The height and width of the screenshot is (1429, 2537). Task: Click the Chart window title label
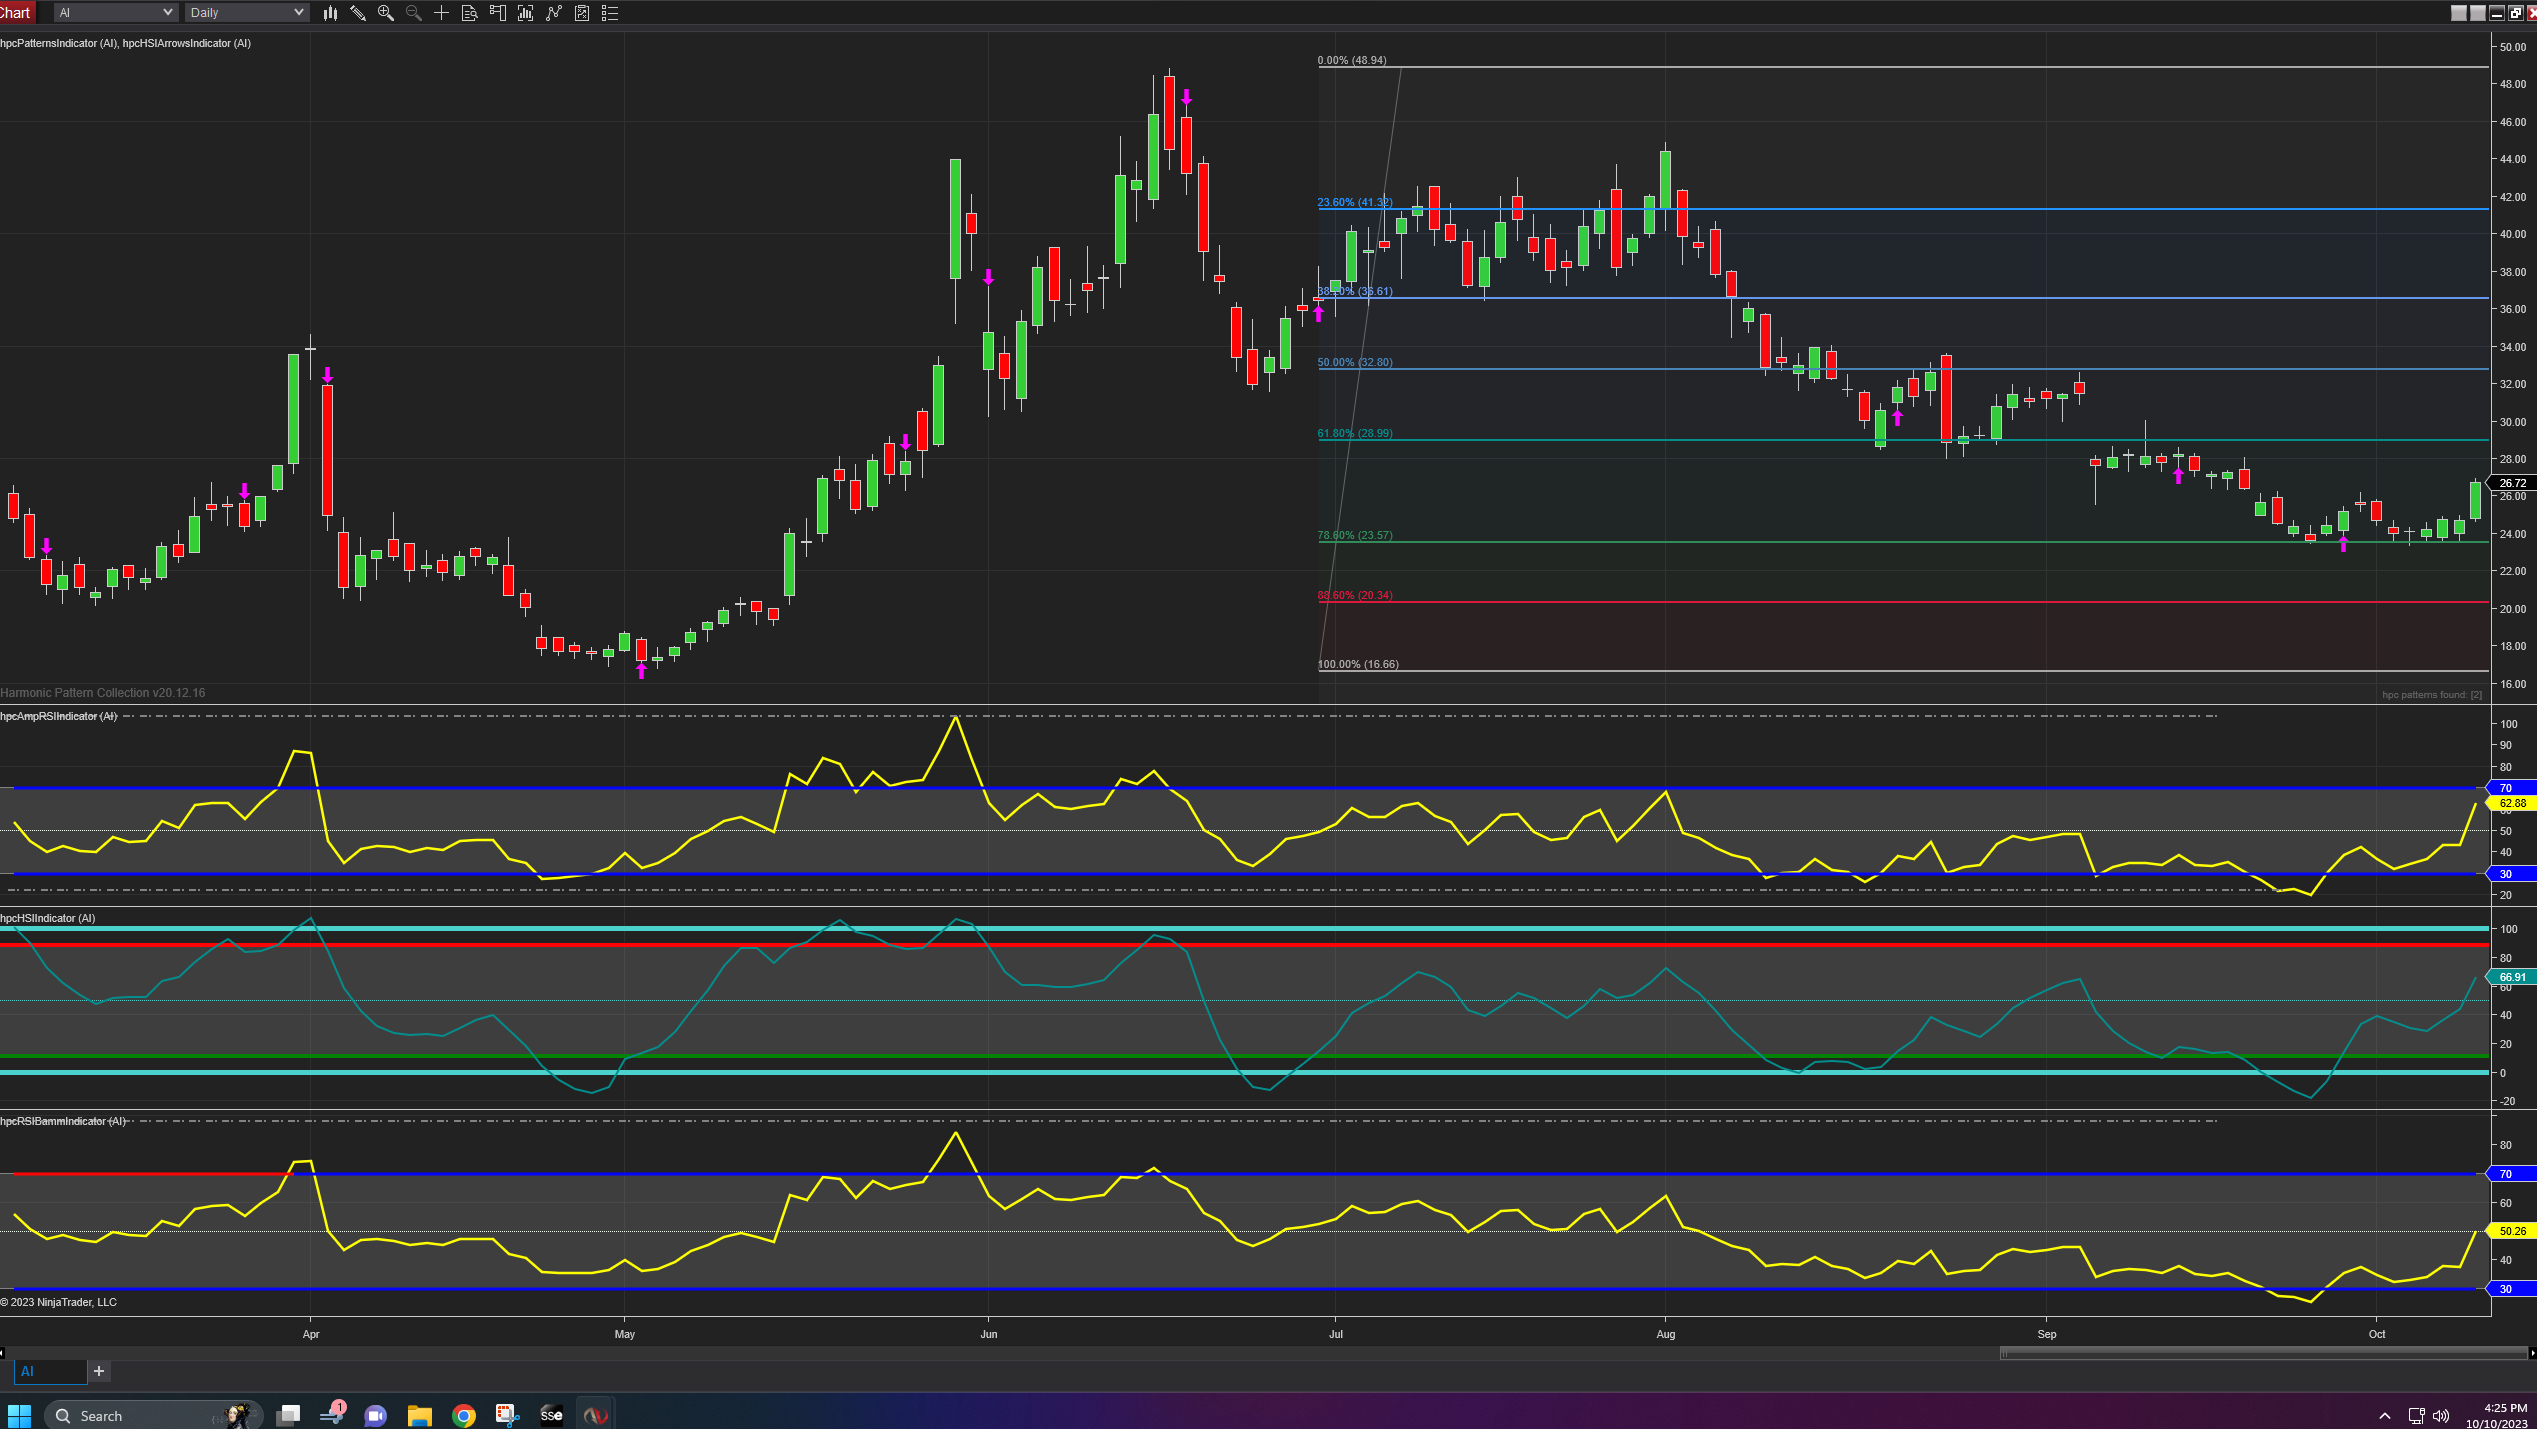15,12
